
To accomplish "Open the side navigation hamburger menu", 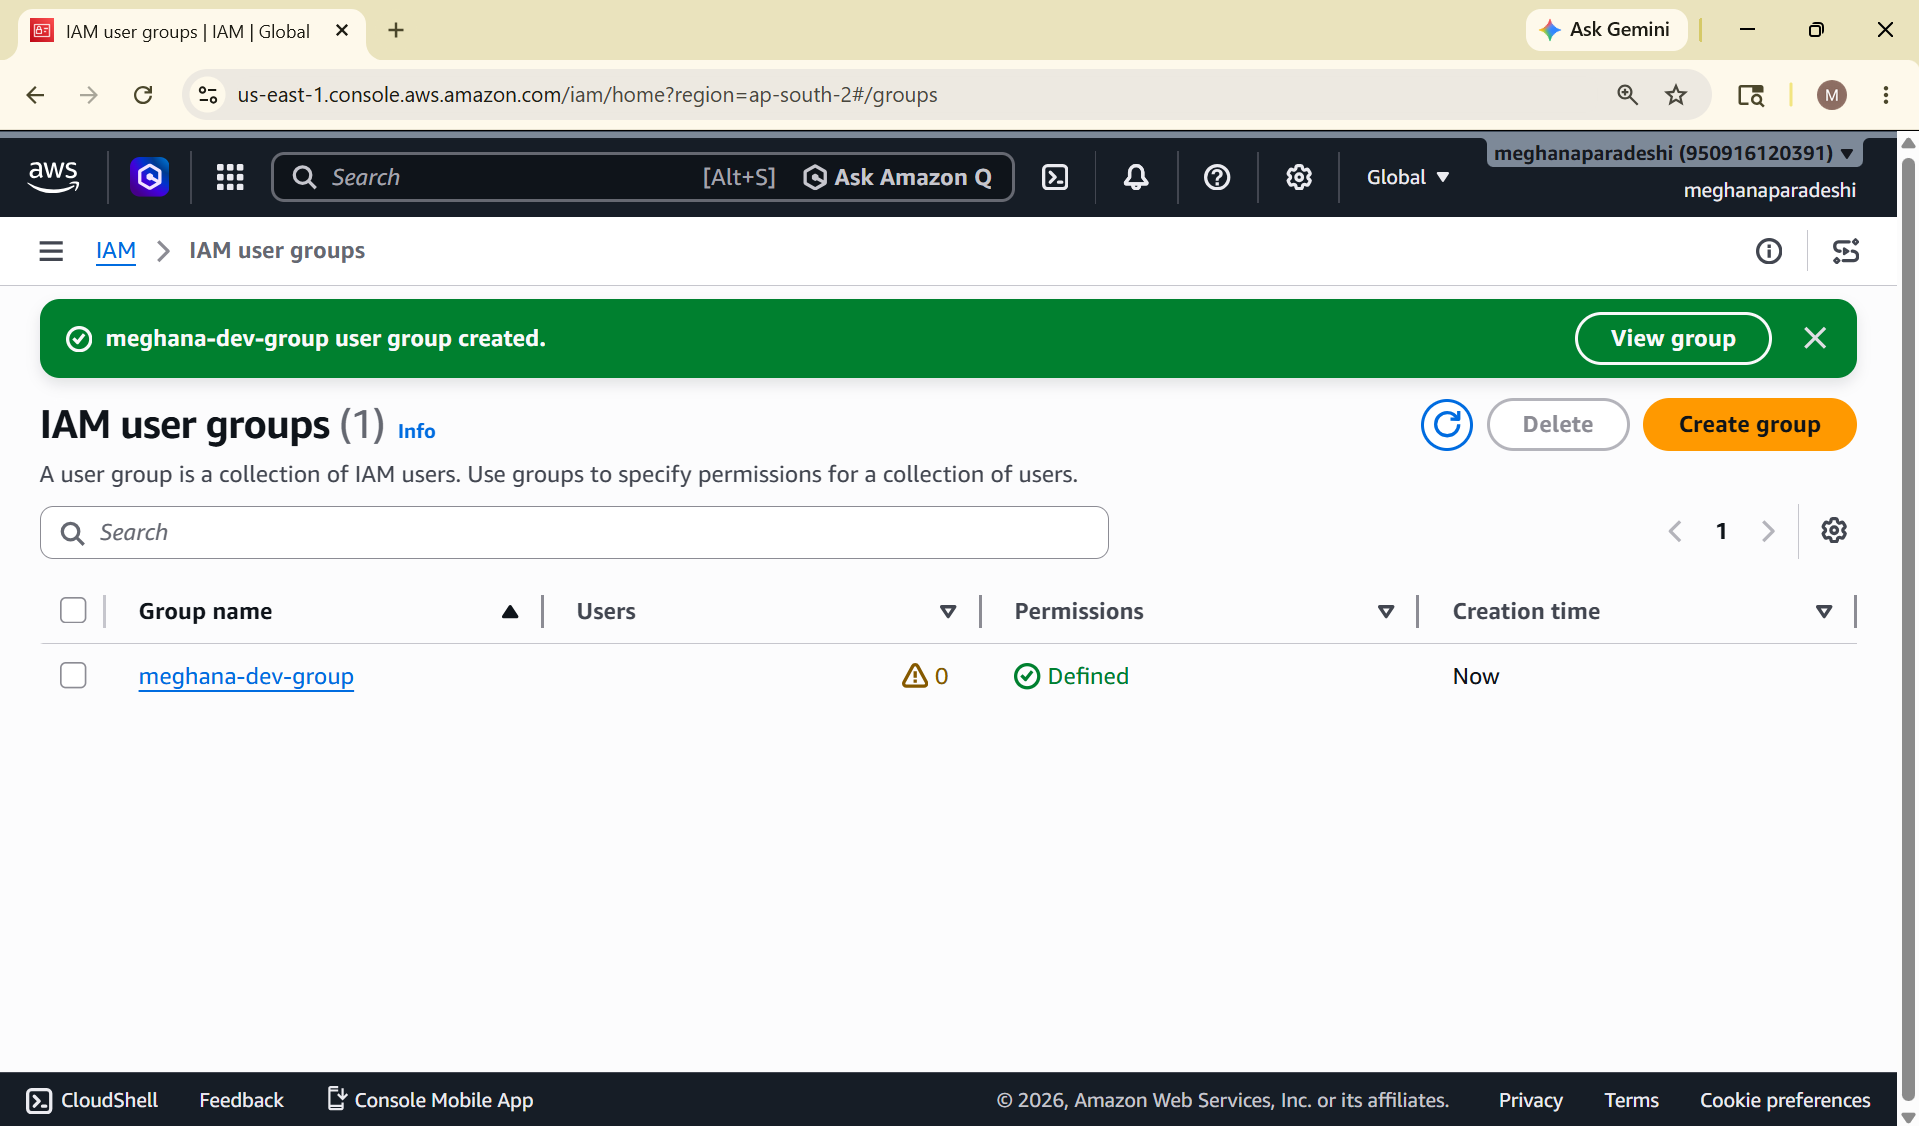I will point(51,251).
